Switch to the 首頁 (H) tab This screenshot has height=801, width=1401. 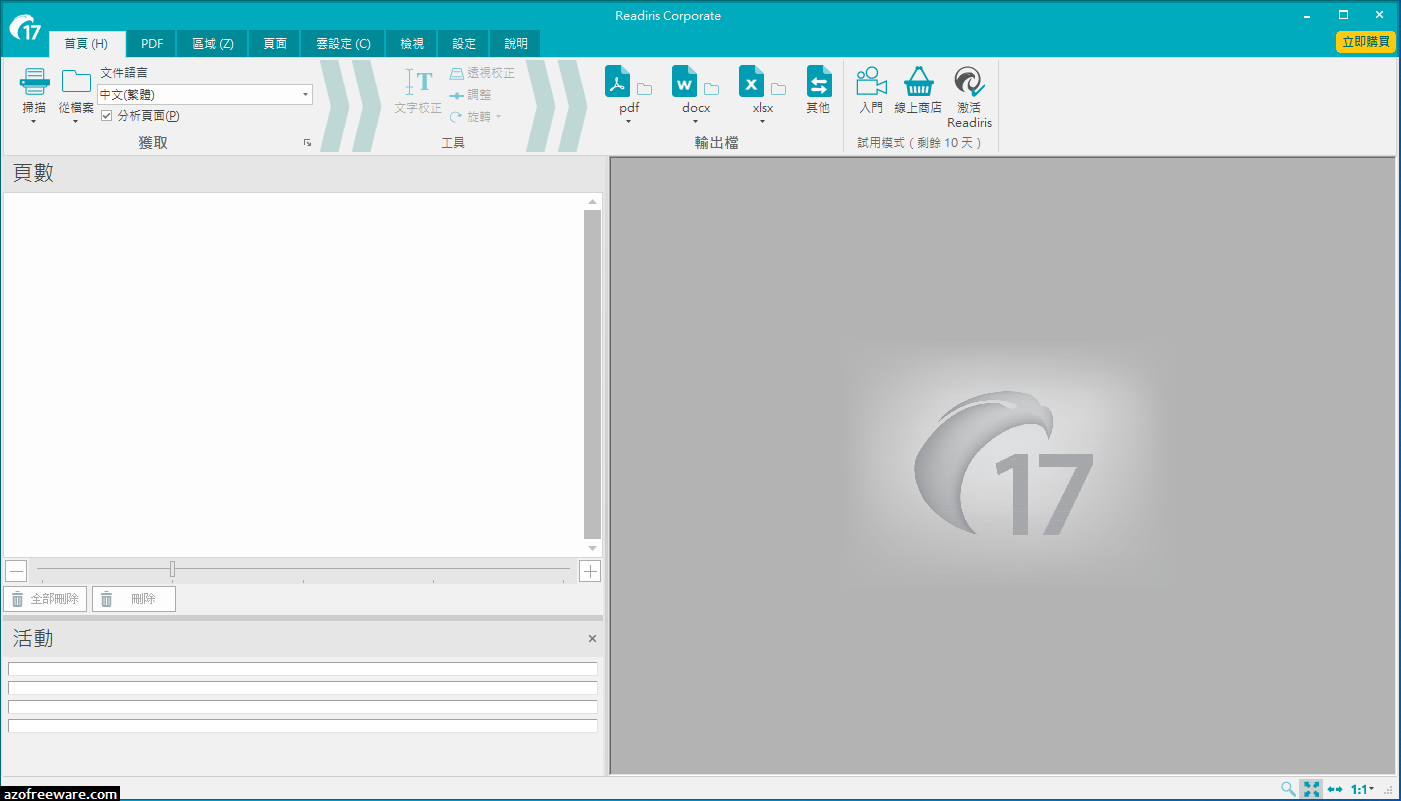pos(86,44)
